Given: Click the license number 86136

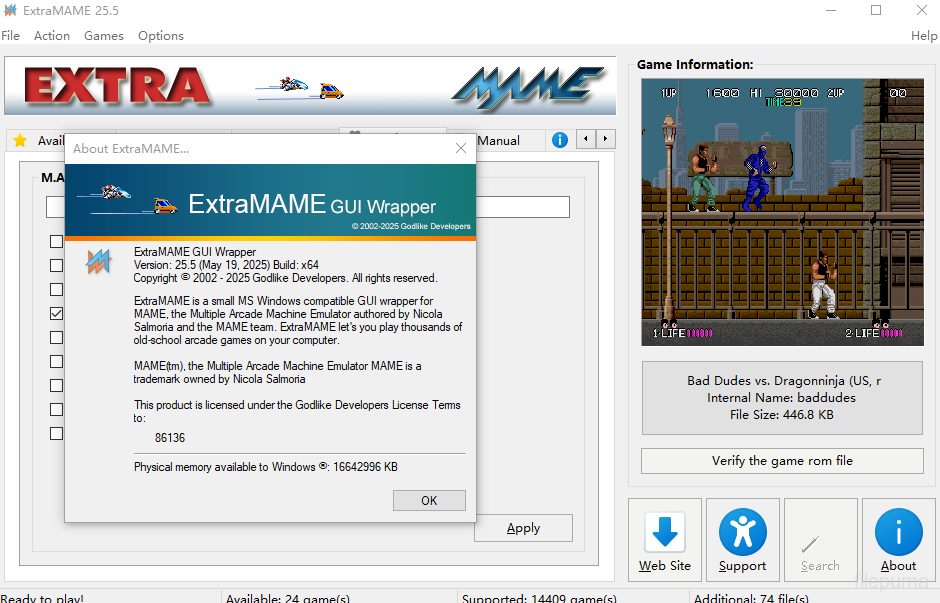Looking at the screenshot, I should 170,438.
